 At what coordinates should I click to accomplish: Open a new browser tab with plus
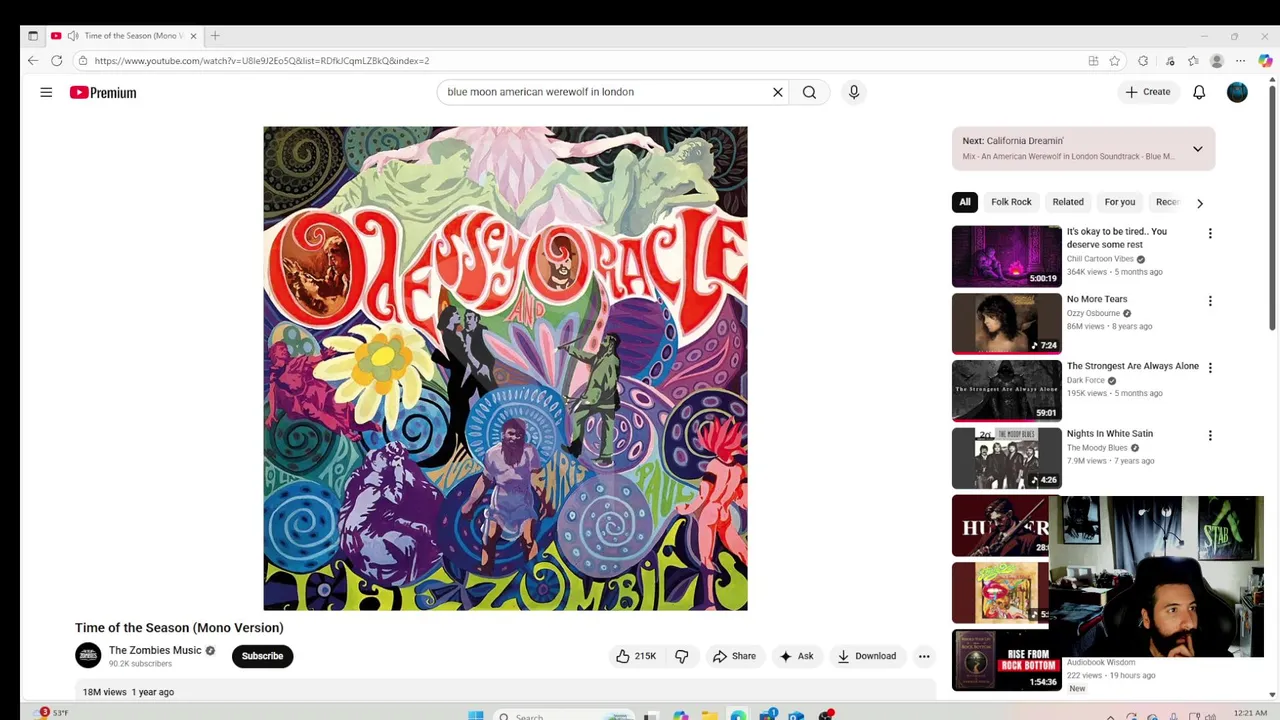point(215,36)
